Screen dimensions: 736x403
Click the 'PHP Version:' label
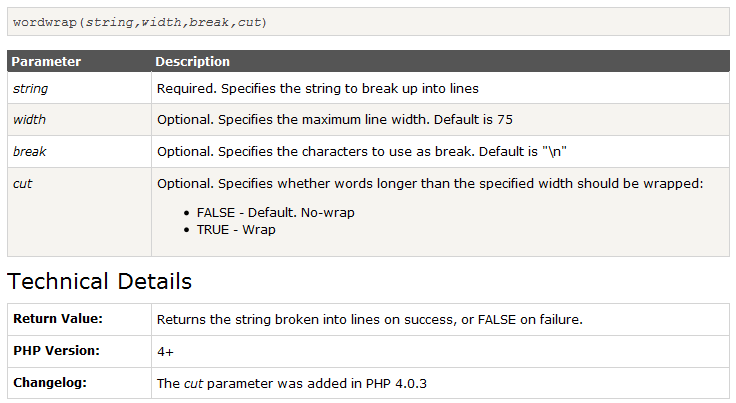pyautogui.click(x=56, y=351)
